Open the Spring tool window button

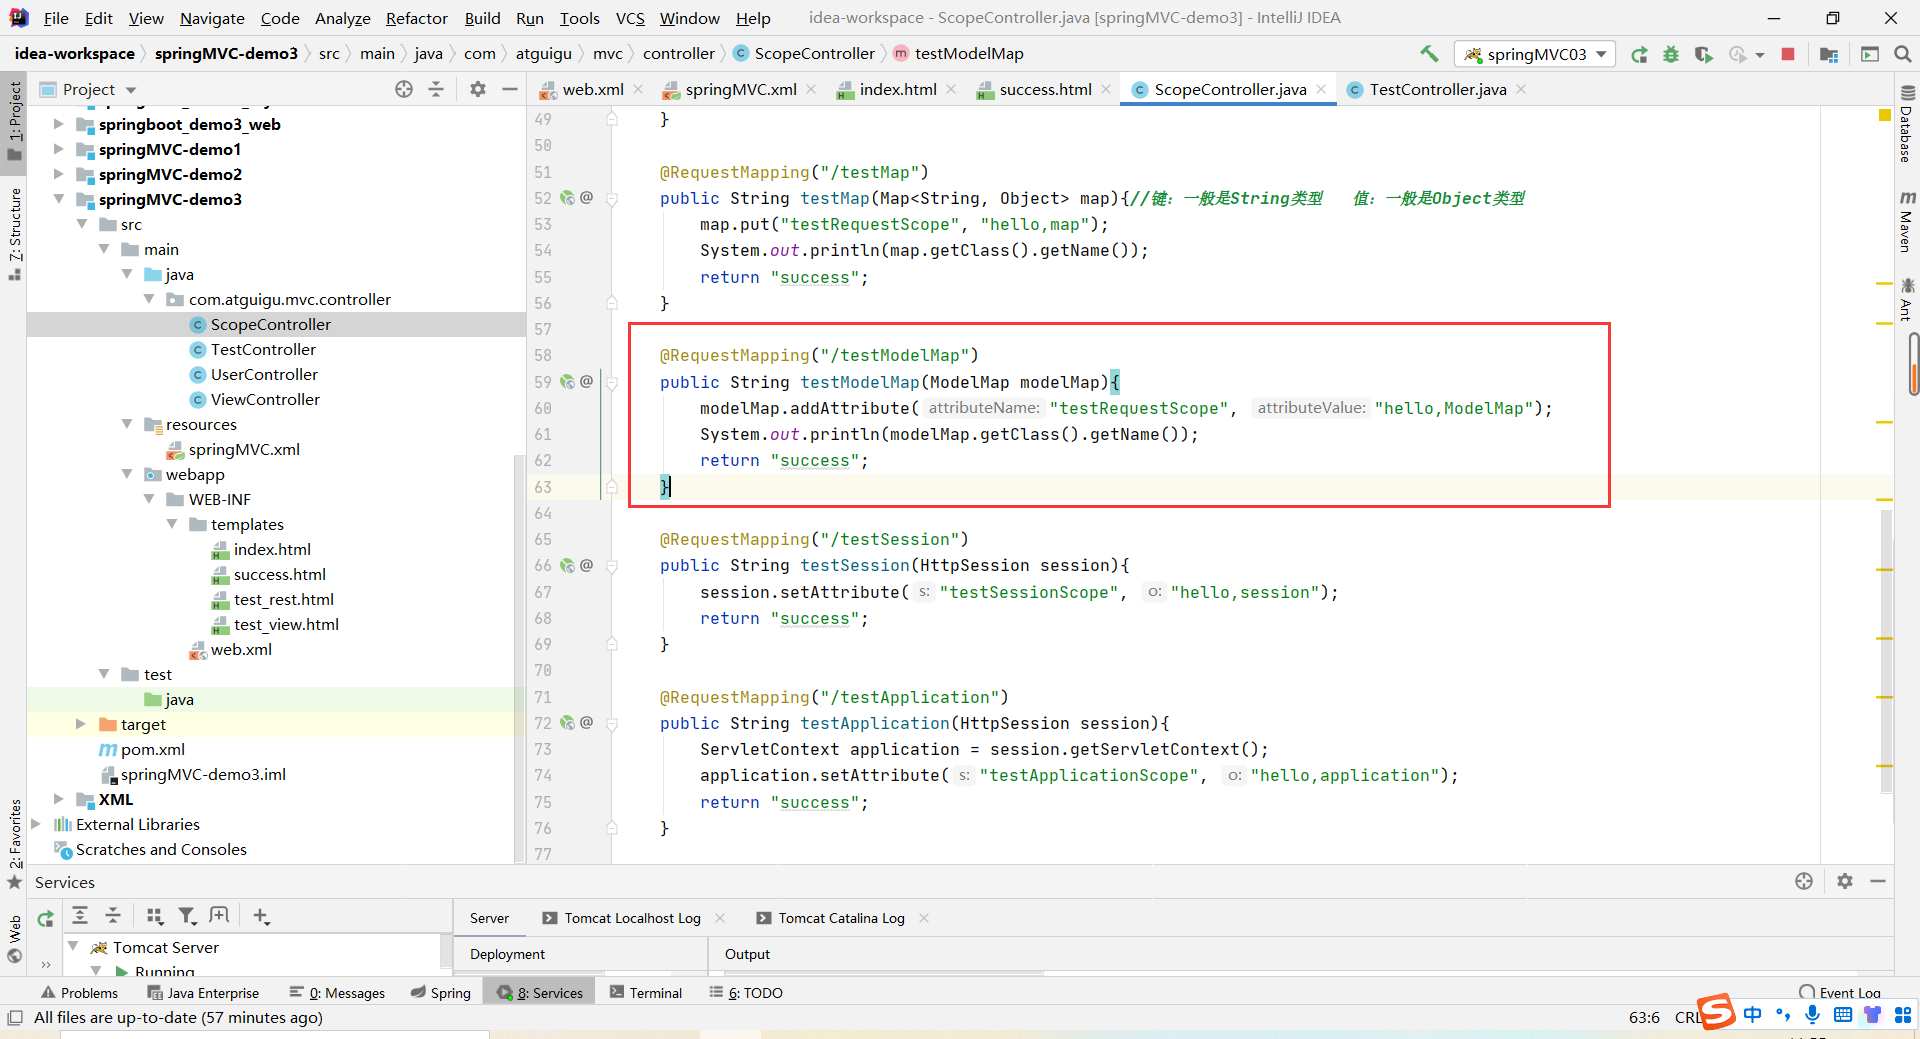[x=441, y=992]
